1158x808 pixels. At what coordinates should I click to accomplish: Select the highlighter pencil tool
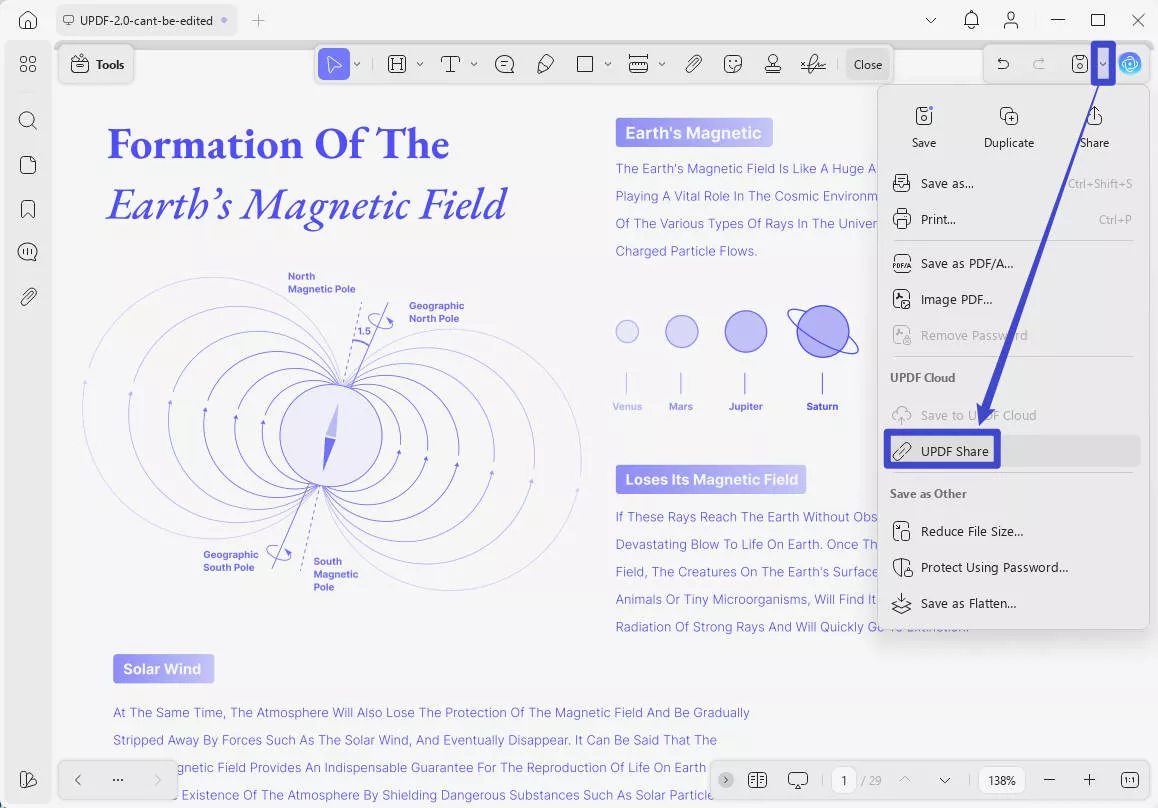(545, 63)
